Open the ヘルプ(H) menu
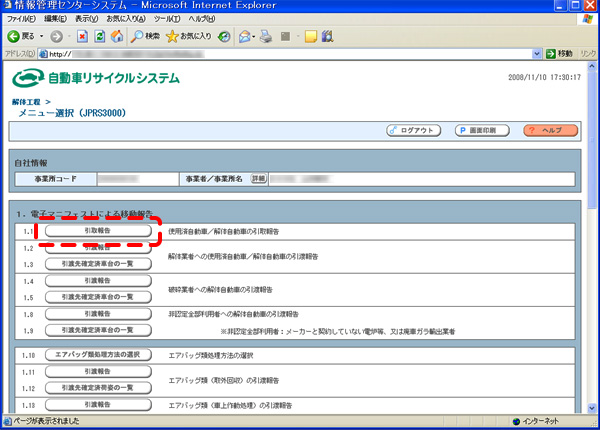 click(x=202, y=19)
